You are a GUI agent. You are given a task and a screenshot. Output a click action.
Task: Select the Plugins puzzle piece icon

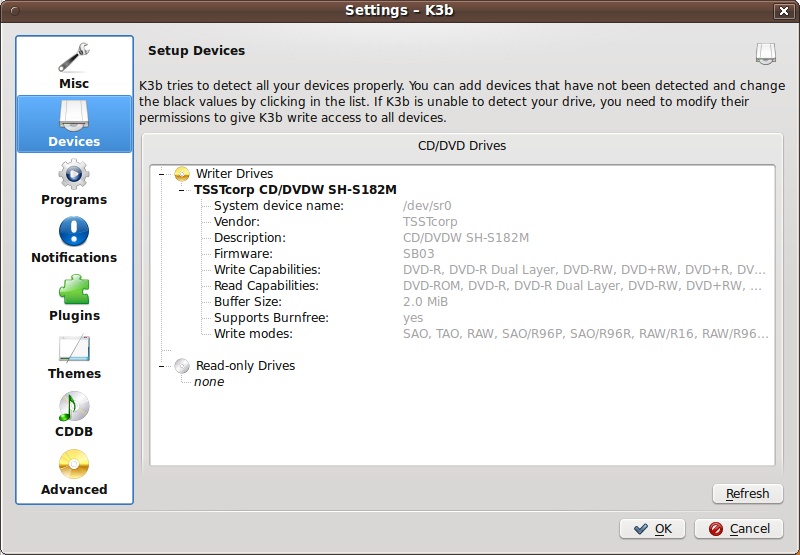pyautogui.click(x=74, y=290)
